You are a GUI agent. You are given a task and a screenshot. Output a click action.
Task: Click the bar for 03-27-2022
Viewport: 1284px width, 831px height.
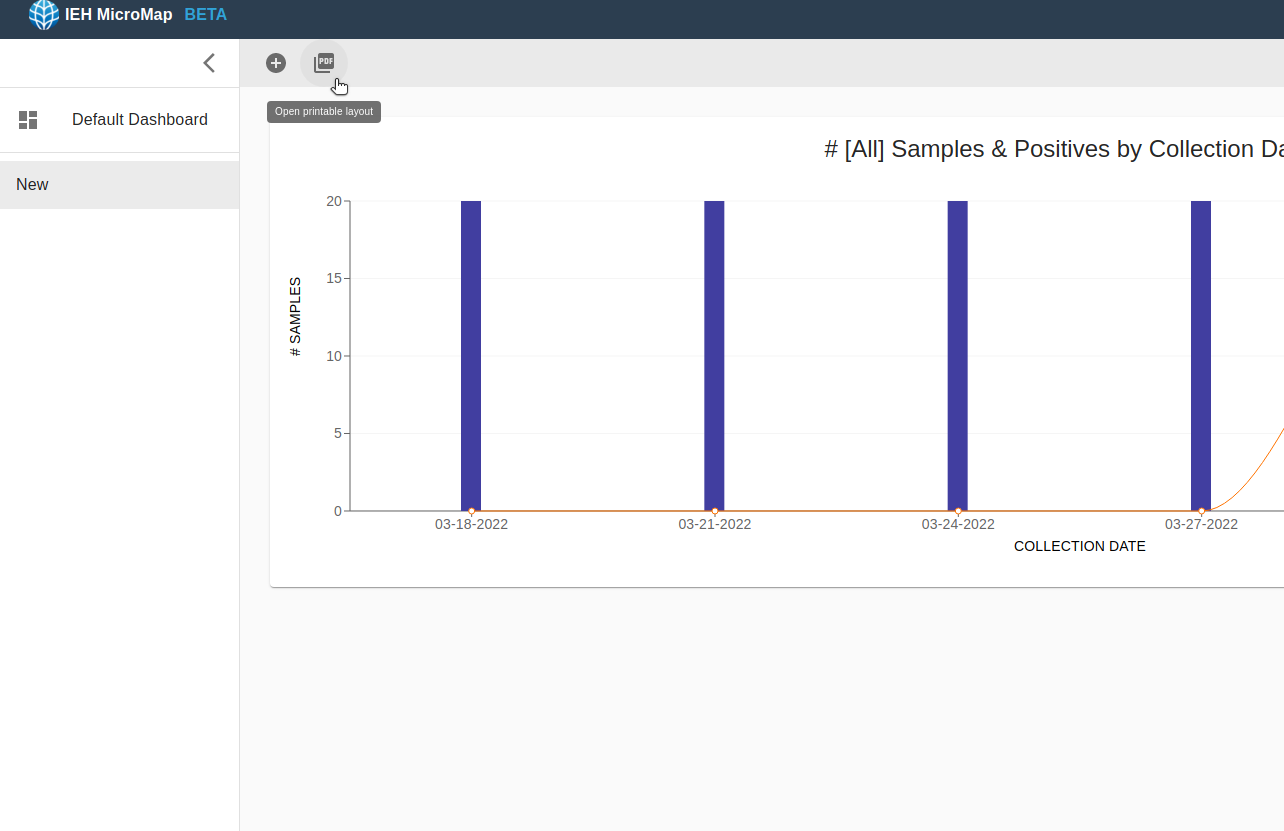point(1201,356)
